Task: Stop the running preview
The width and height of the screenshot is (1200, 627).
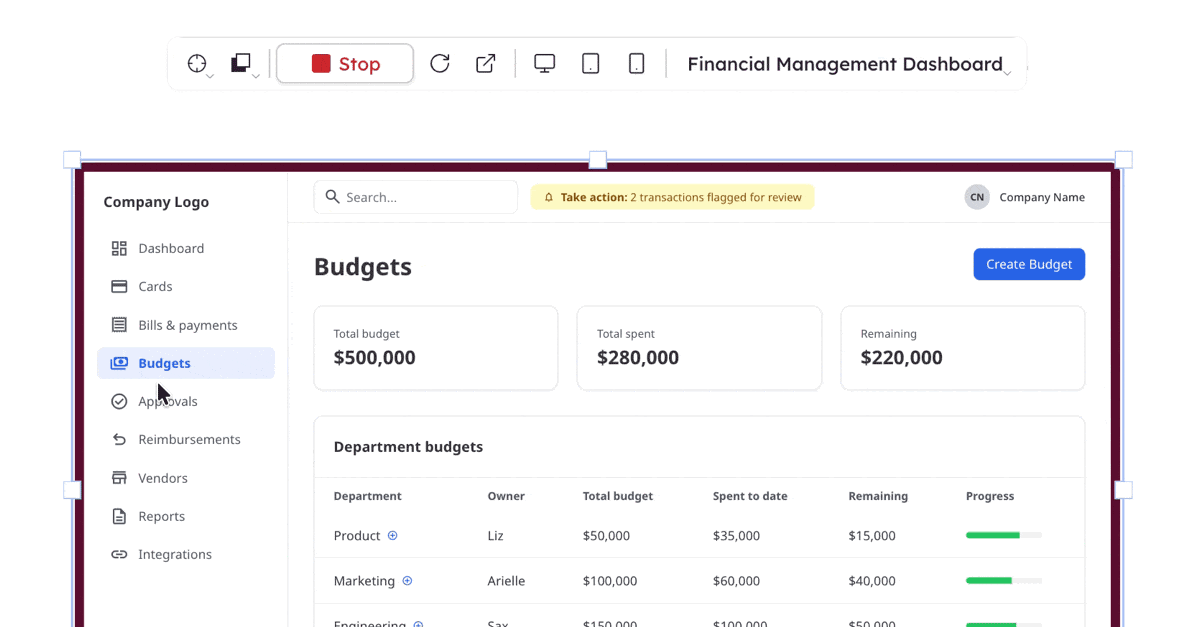Action: tap(345, 64)
